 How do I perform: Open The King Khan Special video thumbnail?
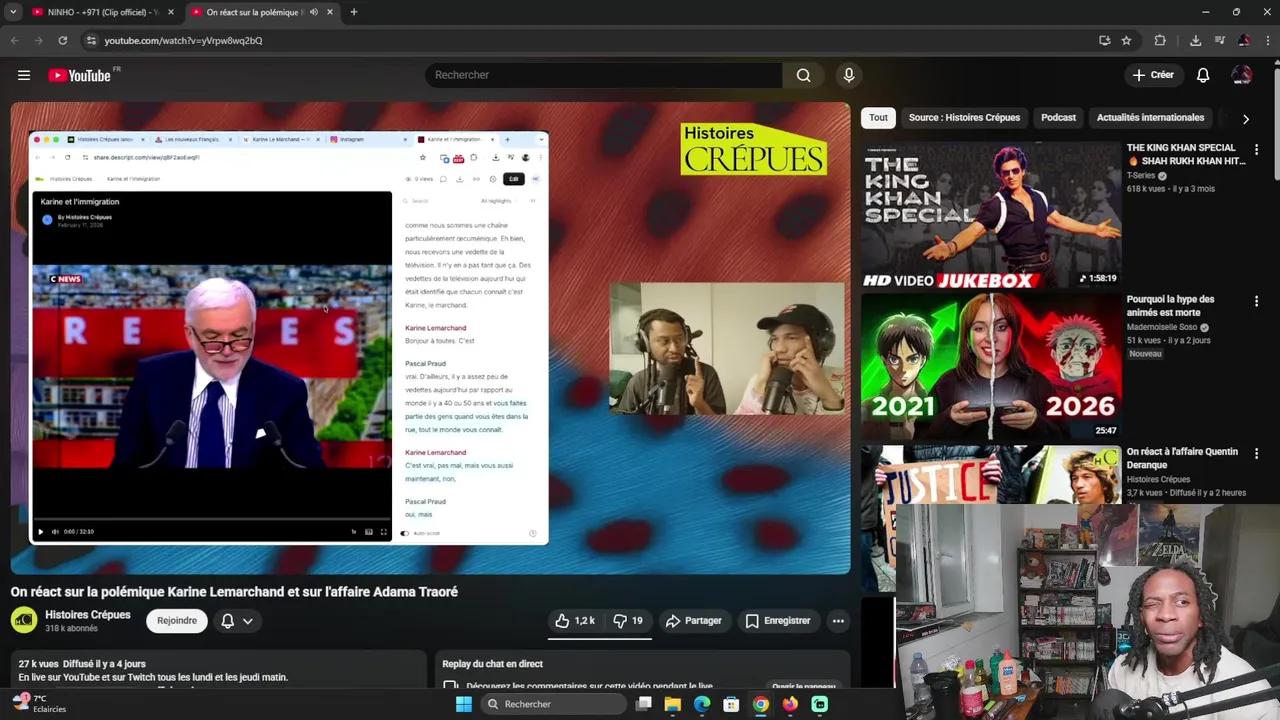991,215
